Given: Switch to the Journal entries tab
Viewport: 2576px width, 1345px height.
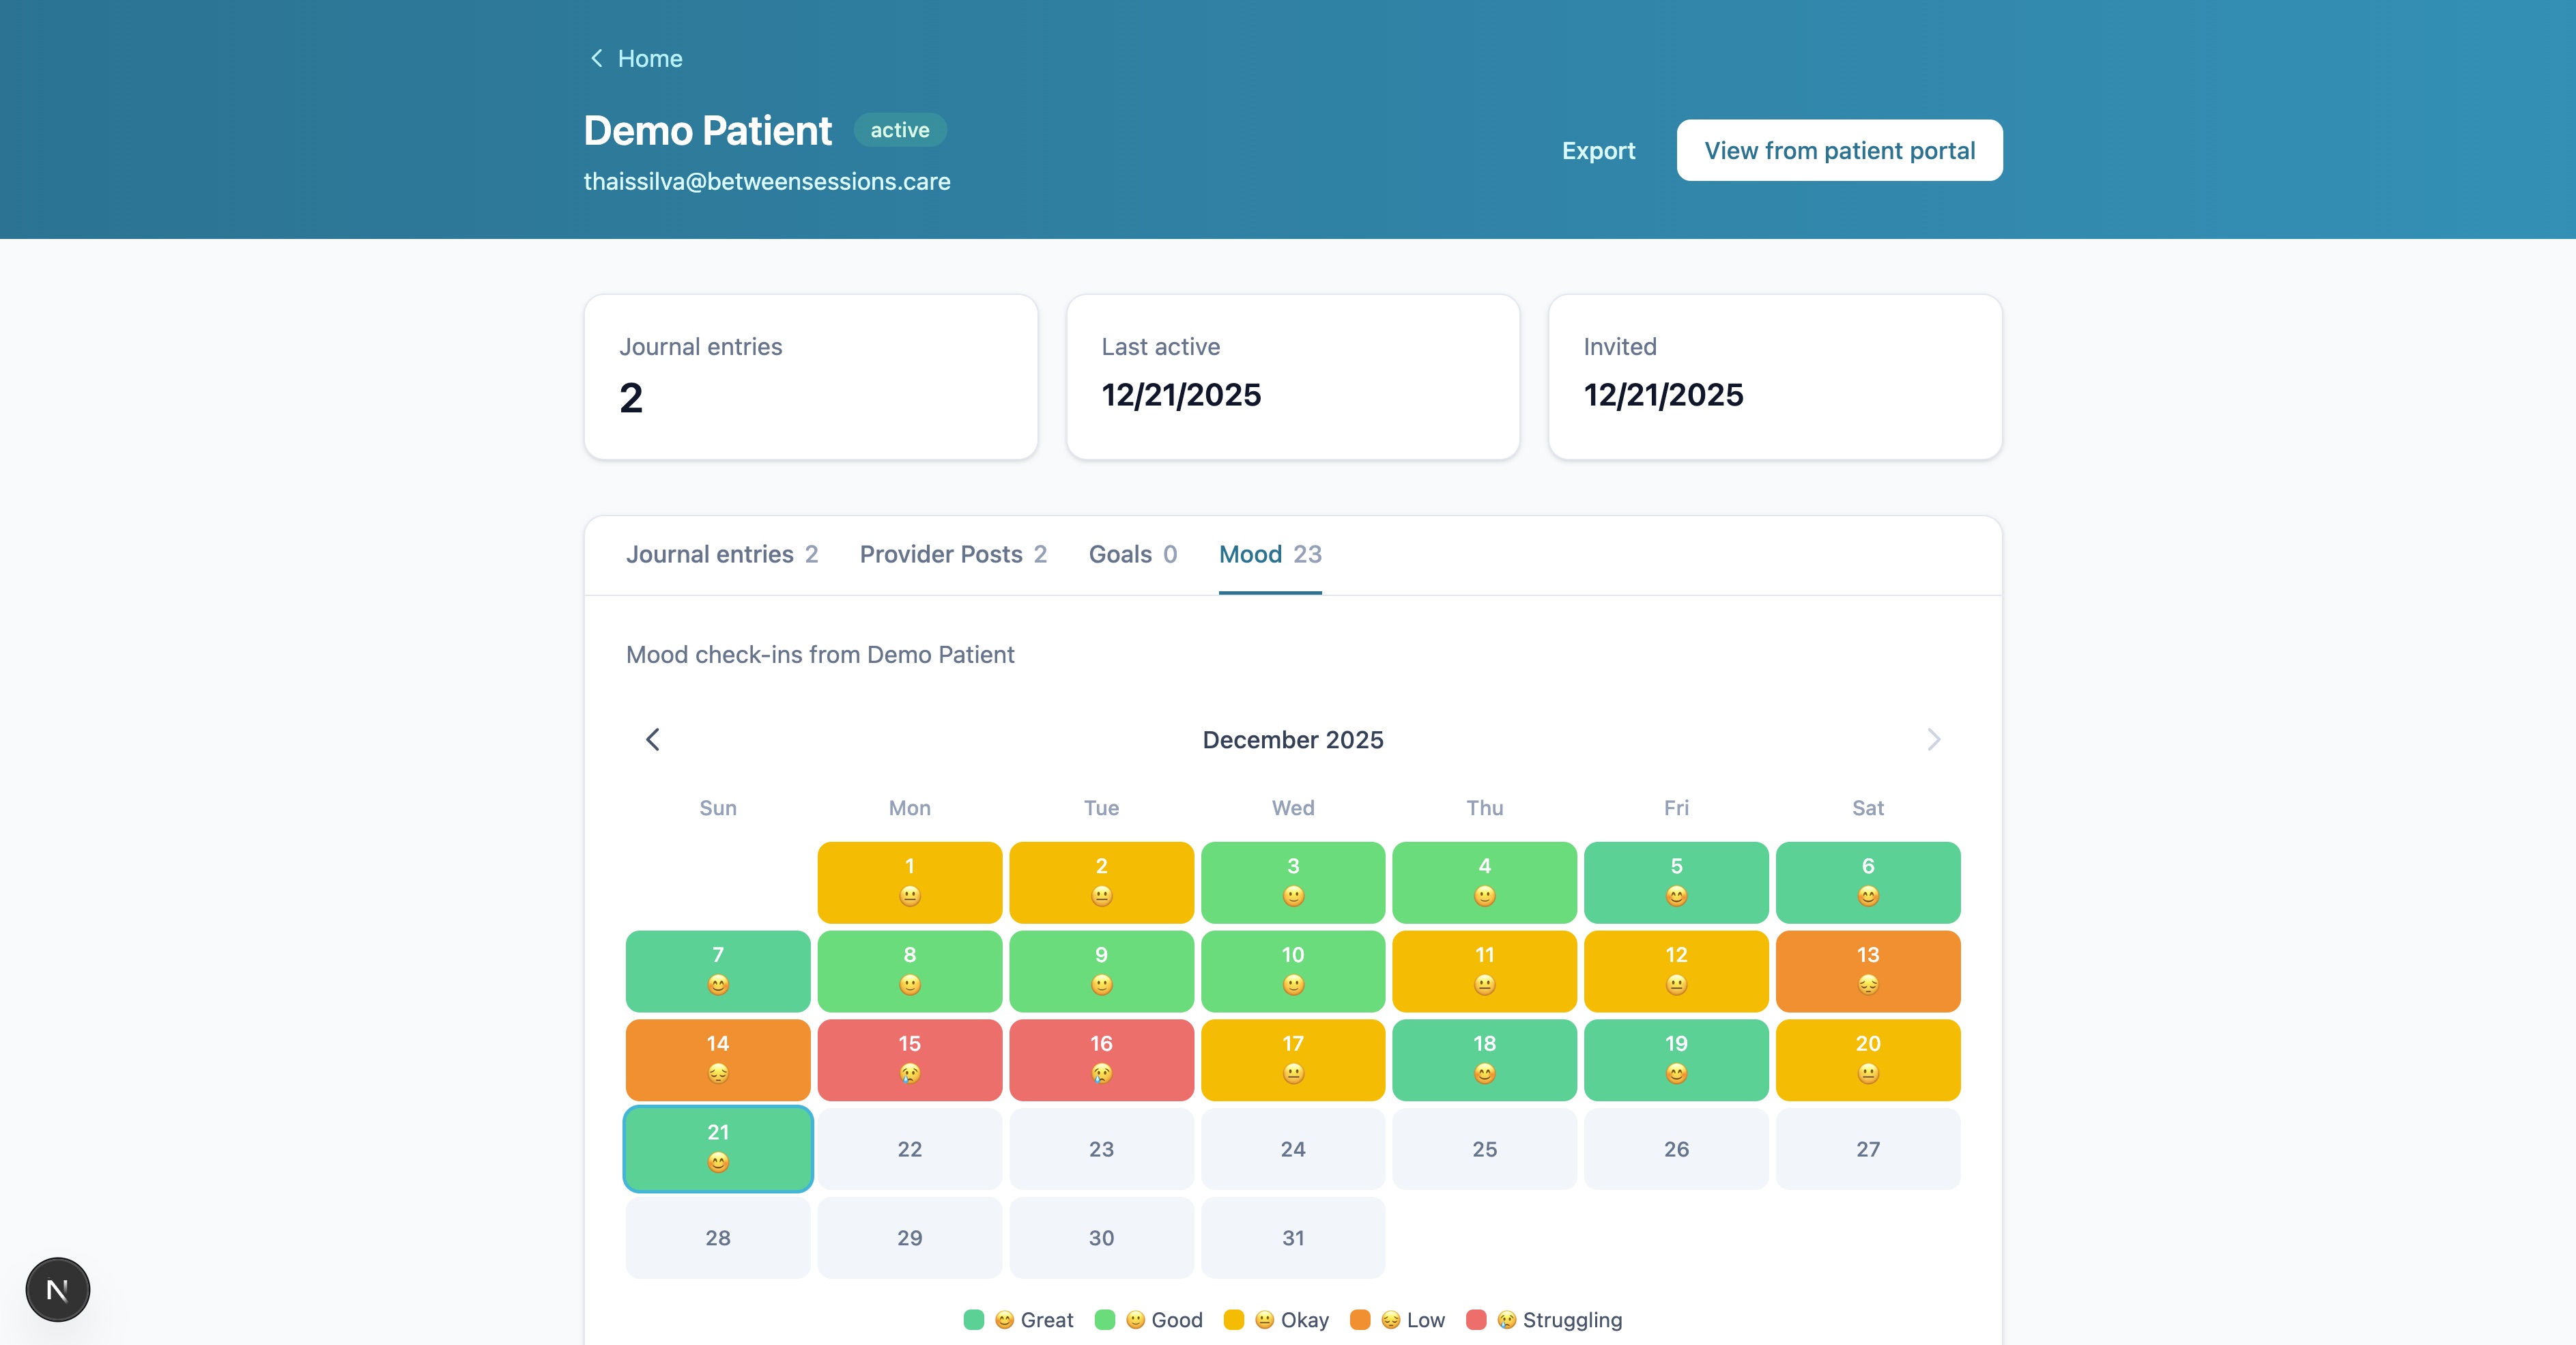Looking at the screenshot, I should (x=721, y=555).
